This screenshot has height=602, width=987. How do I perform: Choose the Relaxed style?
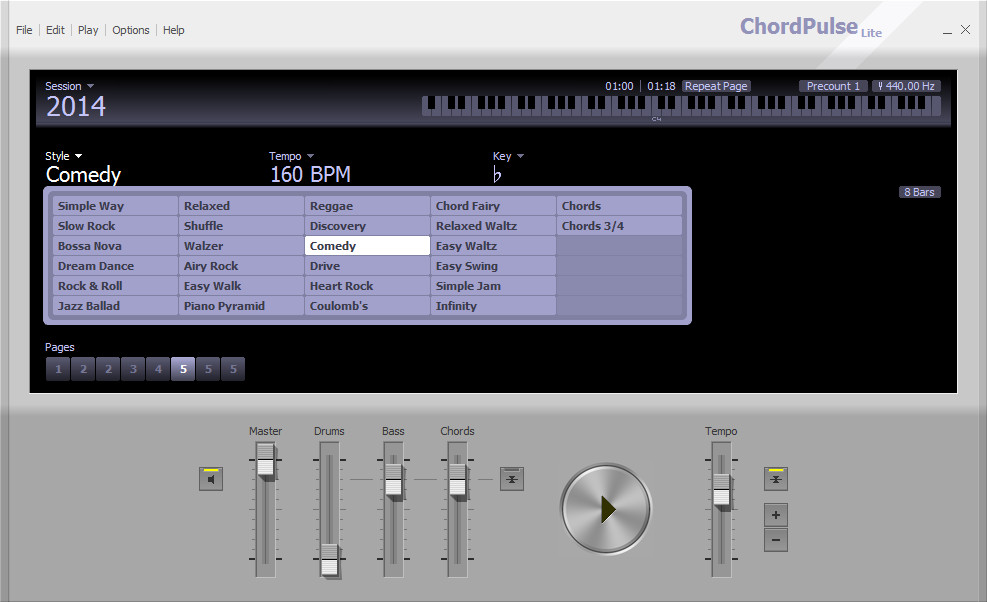pos(242,206)
